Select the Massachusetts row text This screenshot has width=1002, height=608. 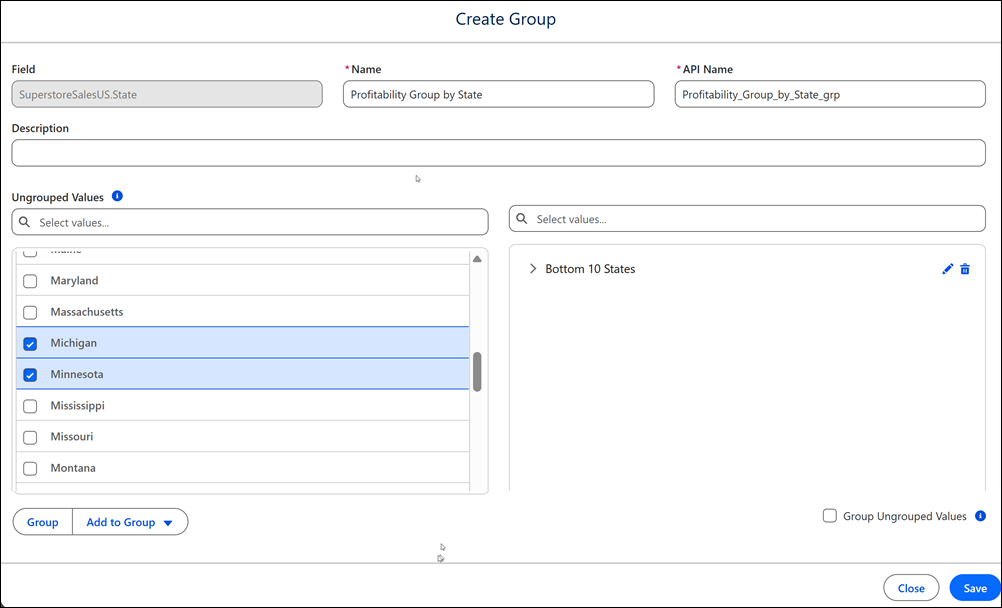tap(87, 312)
